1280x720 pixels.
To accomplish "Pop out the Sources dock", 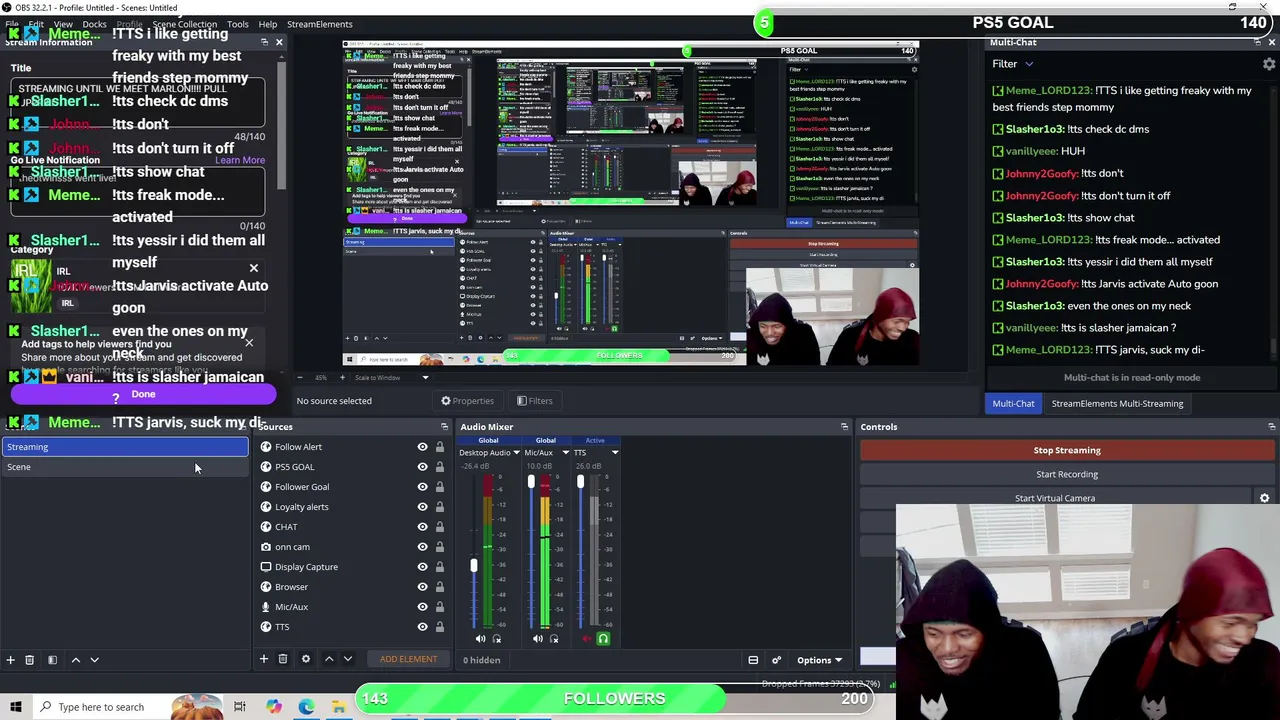I will pos(444,427).
